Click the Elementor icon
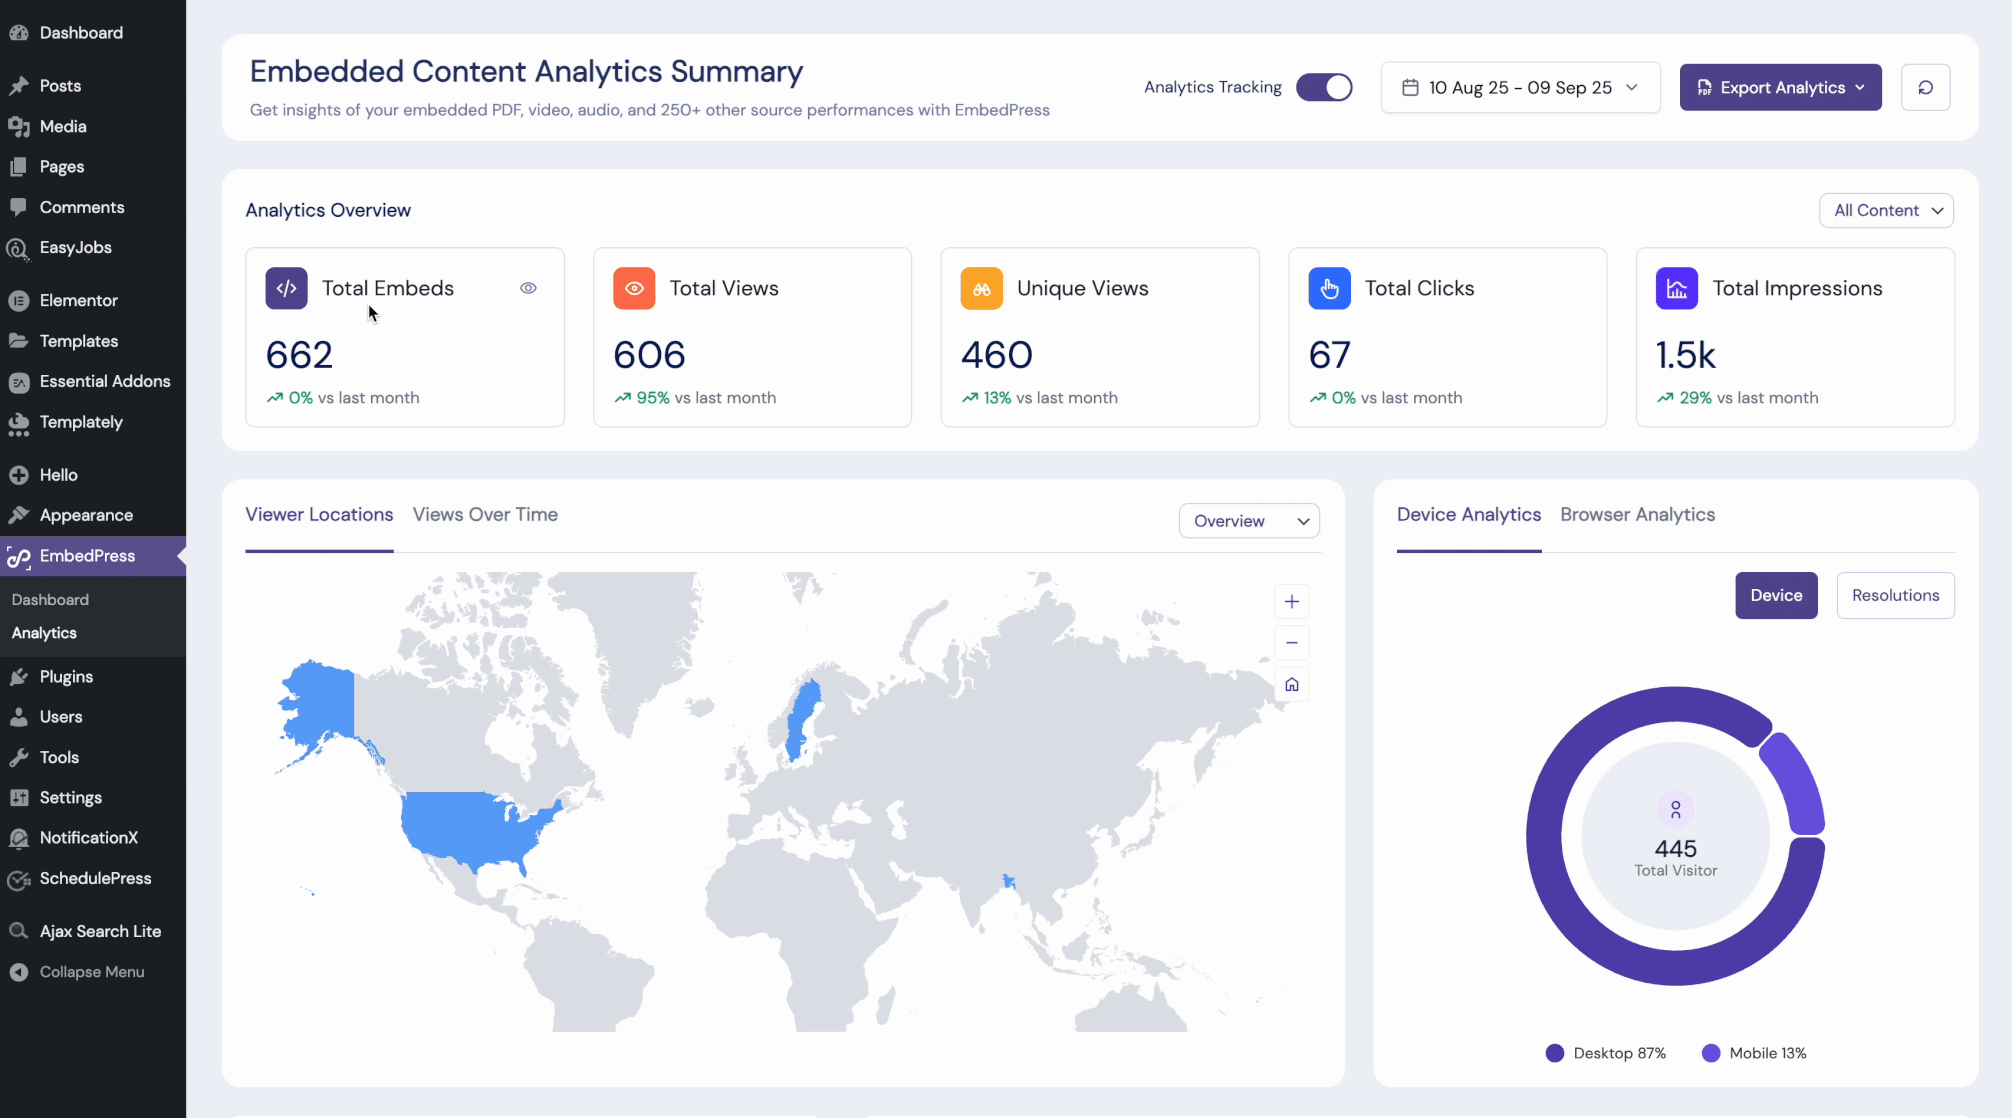 coord(18,300)
